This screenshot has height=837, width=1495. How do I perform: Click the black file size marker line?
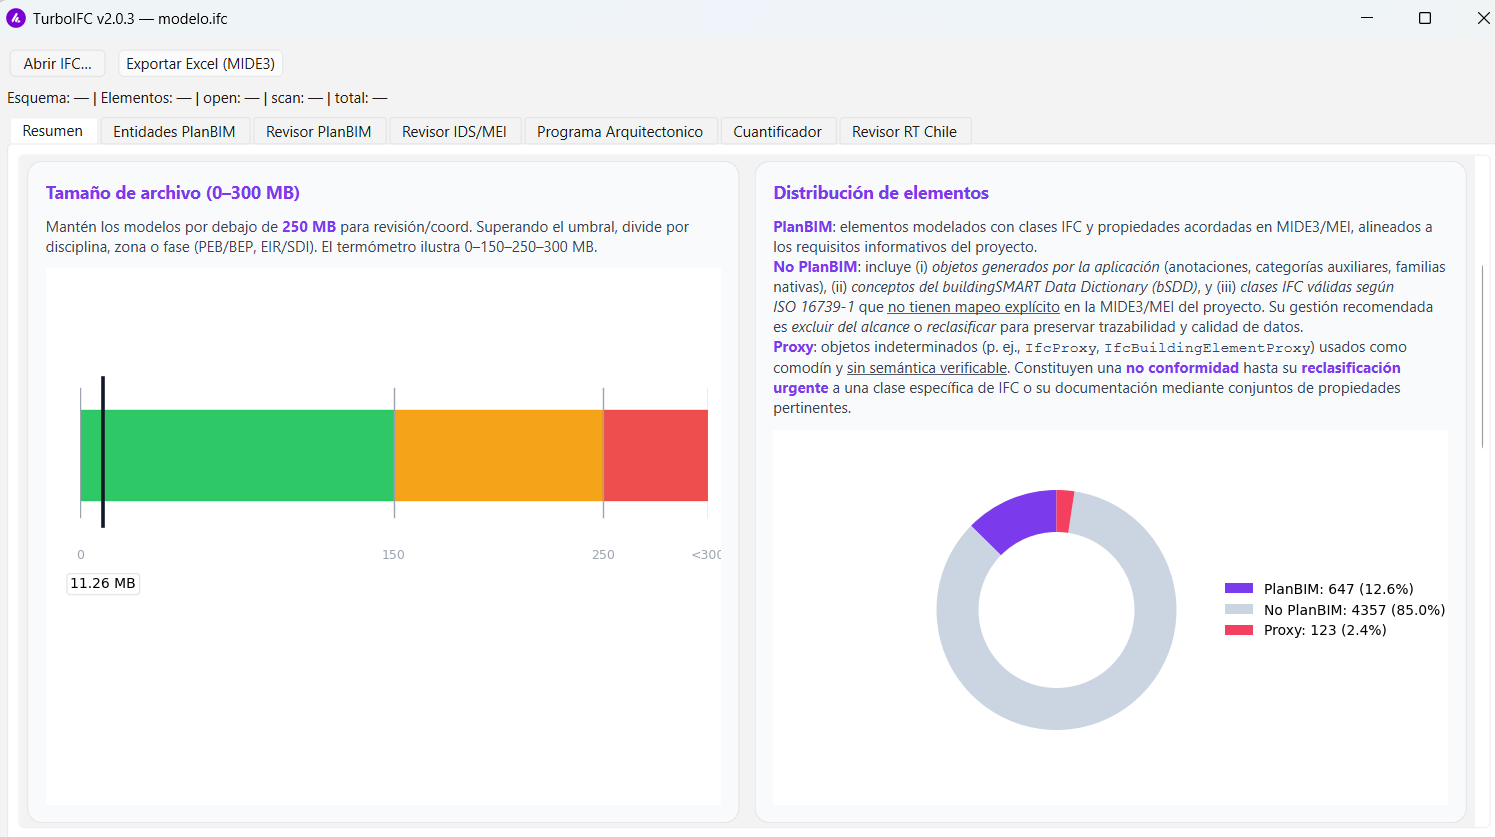click(103, 451)
